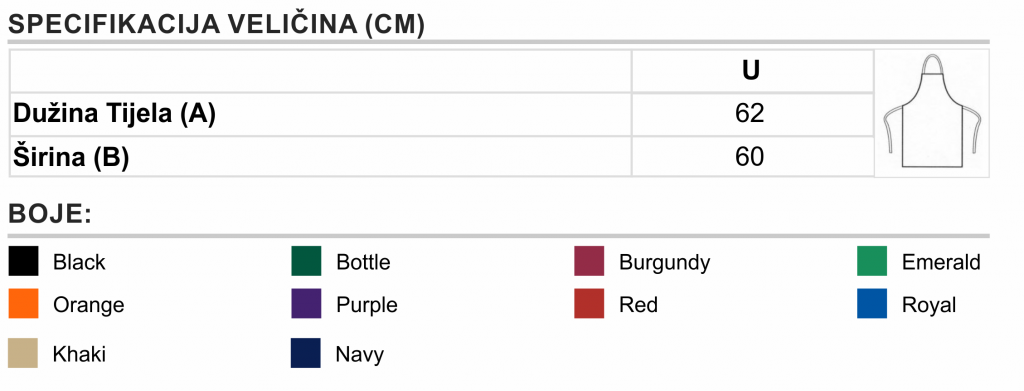Select the Širina (B) row label
This screenshot has height=391, width=1024.
71,157
